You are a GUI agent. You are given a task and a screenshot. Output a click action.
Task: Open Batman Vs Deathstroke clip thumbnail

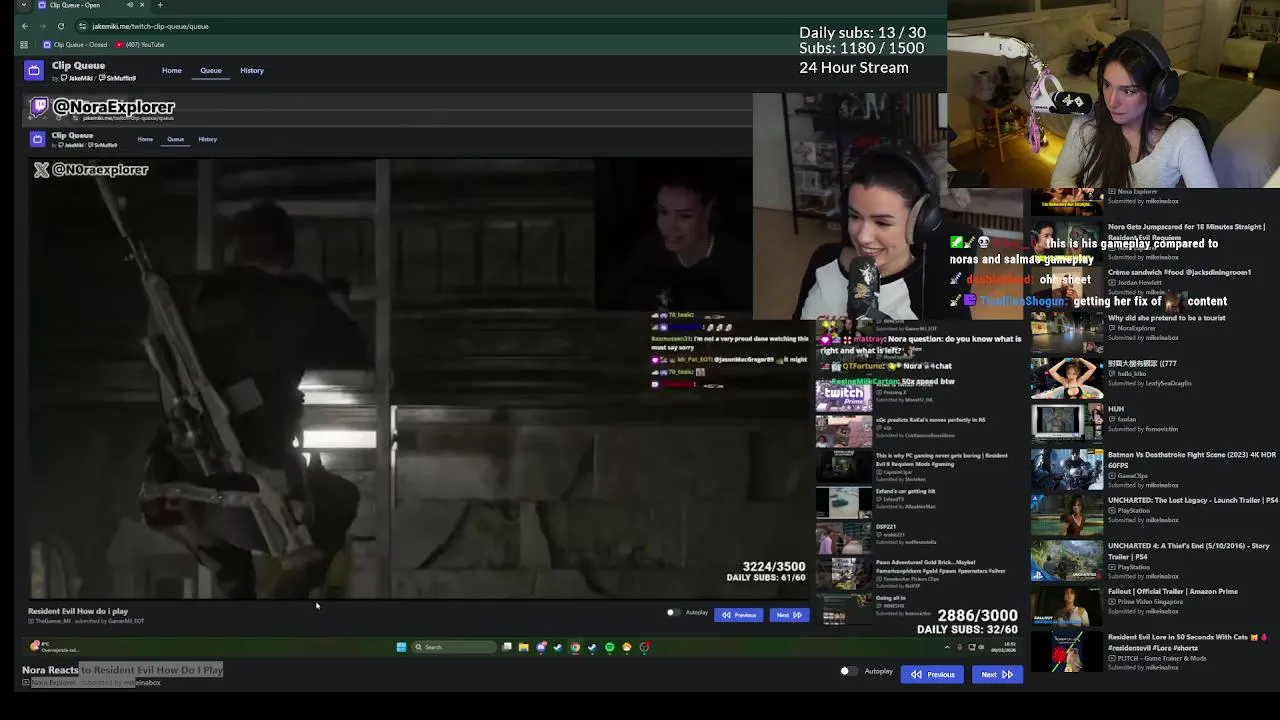(1066, 469)
